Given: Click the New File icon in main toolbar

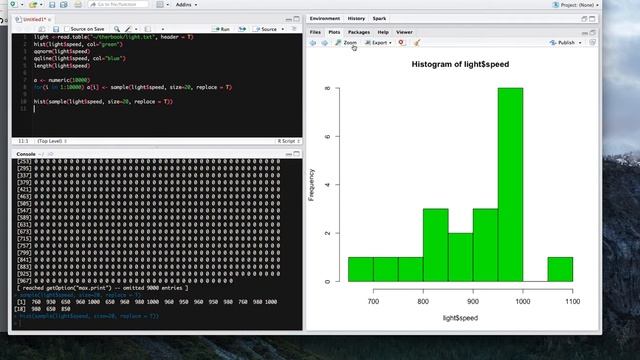Looking at the screenshot, I should pos(13,4).
